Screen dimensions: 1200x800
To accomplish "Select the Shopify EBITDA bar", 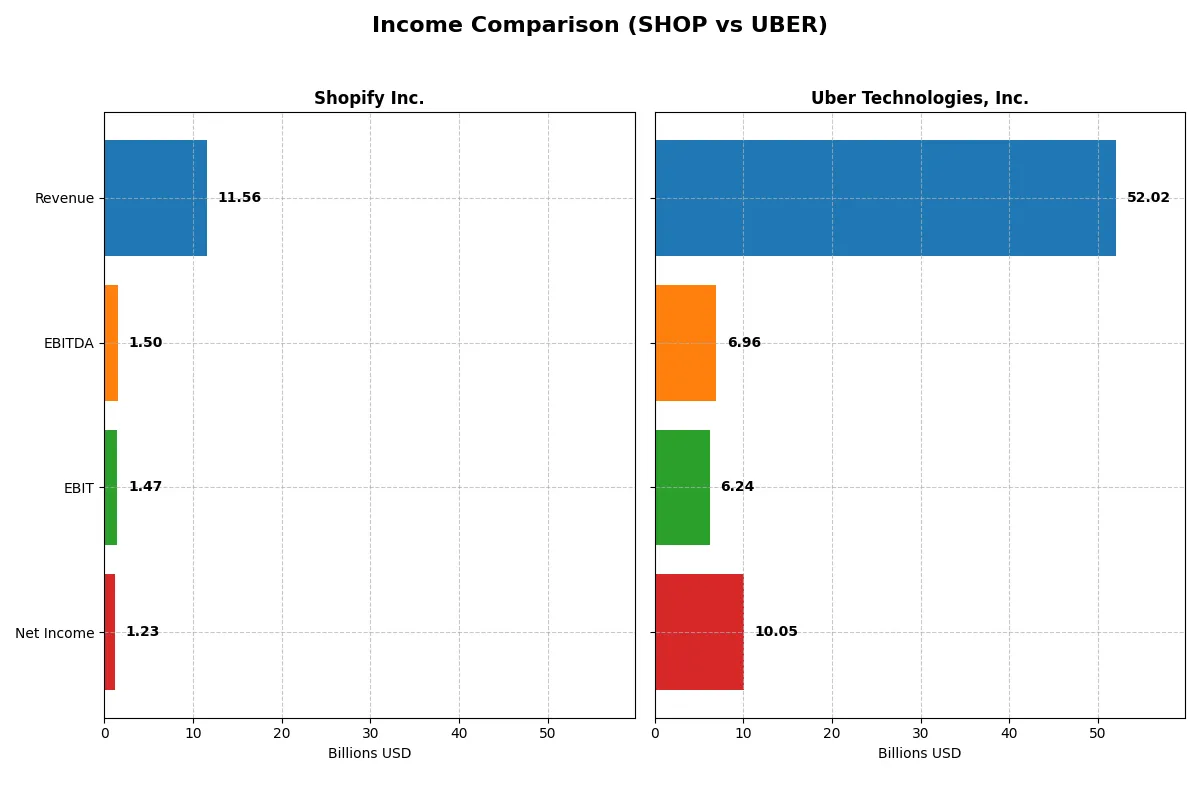I will click(110, 342).
